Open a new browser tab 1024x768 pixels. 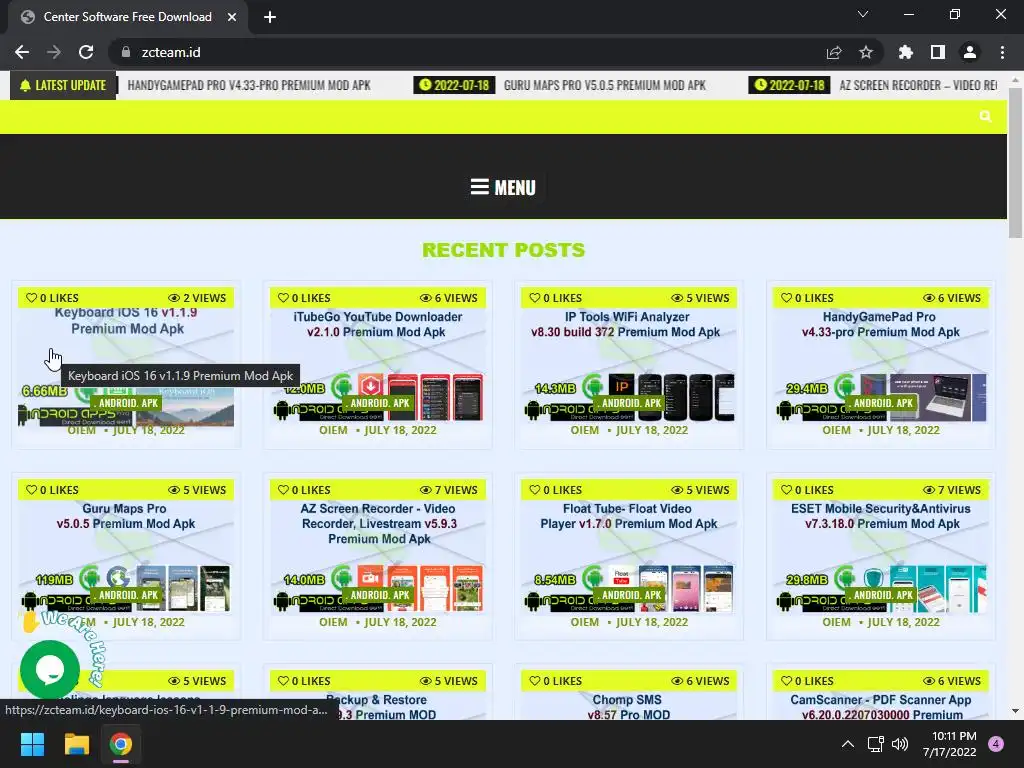click(270, 17)
